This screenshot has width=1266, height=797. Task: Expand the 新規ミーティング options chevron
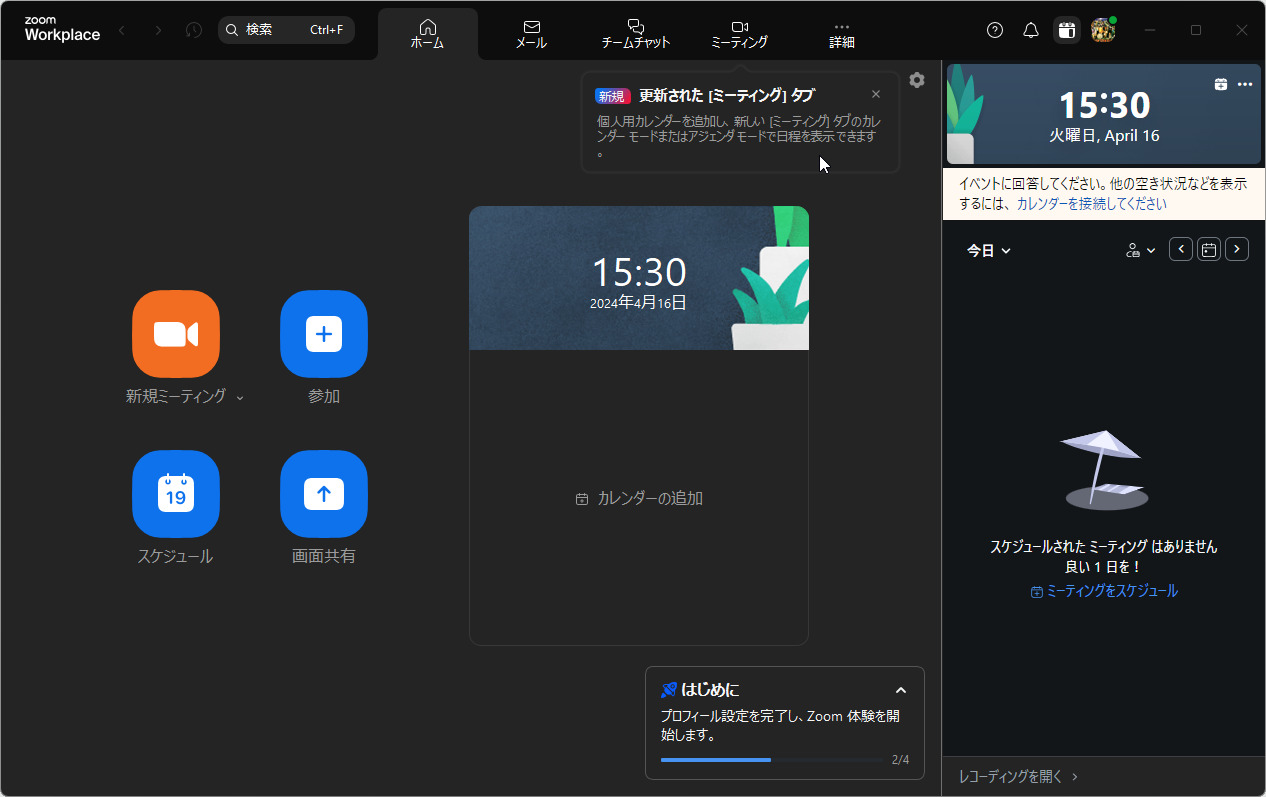tap(240, 397)
